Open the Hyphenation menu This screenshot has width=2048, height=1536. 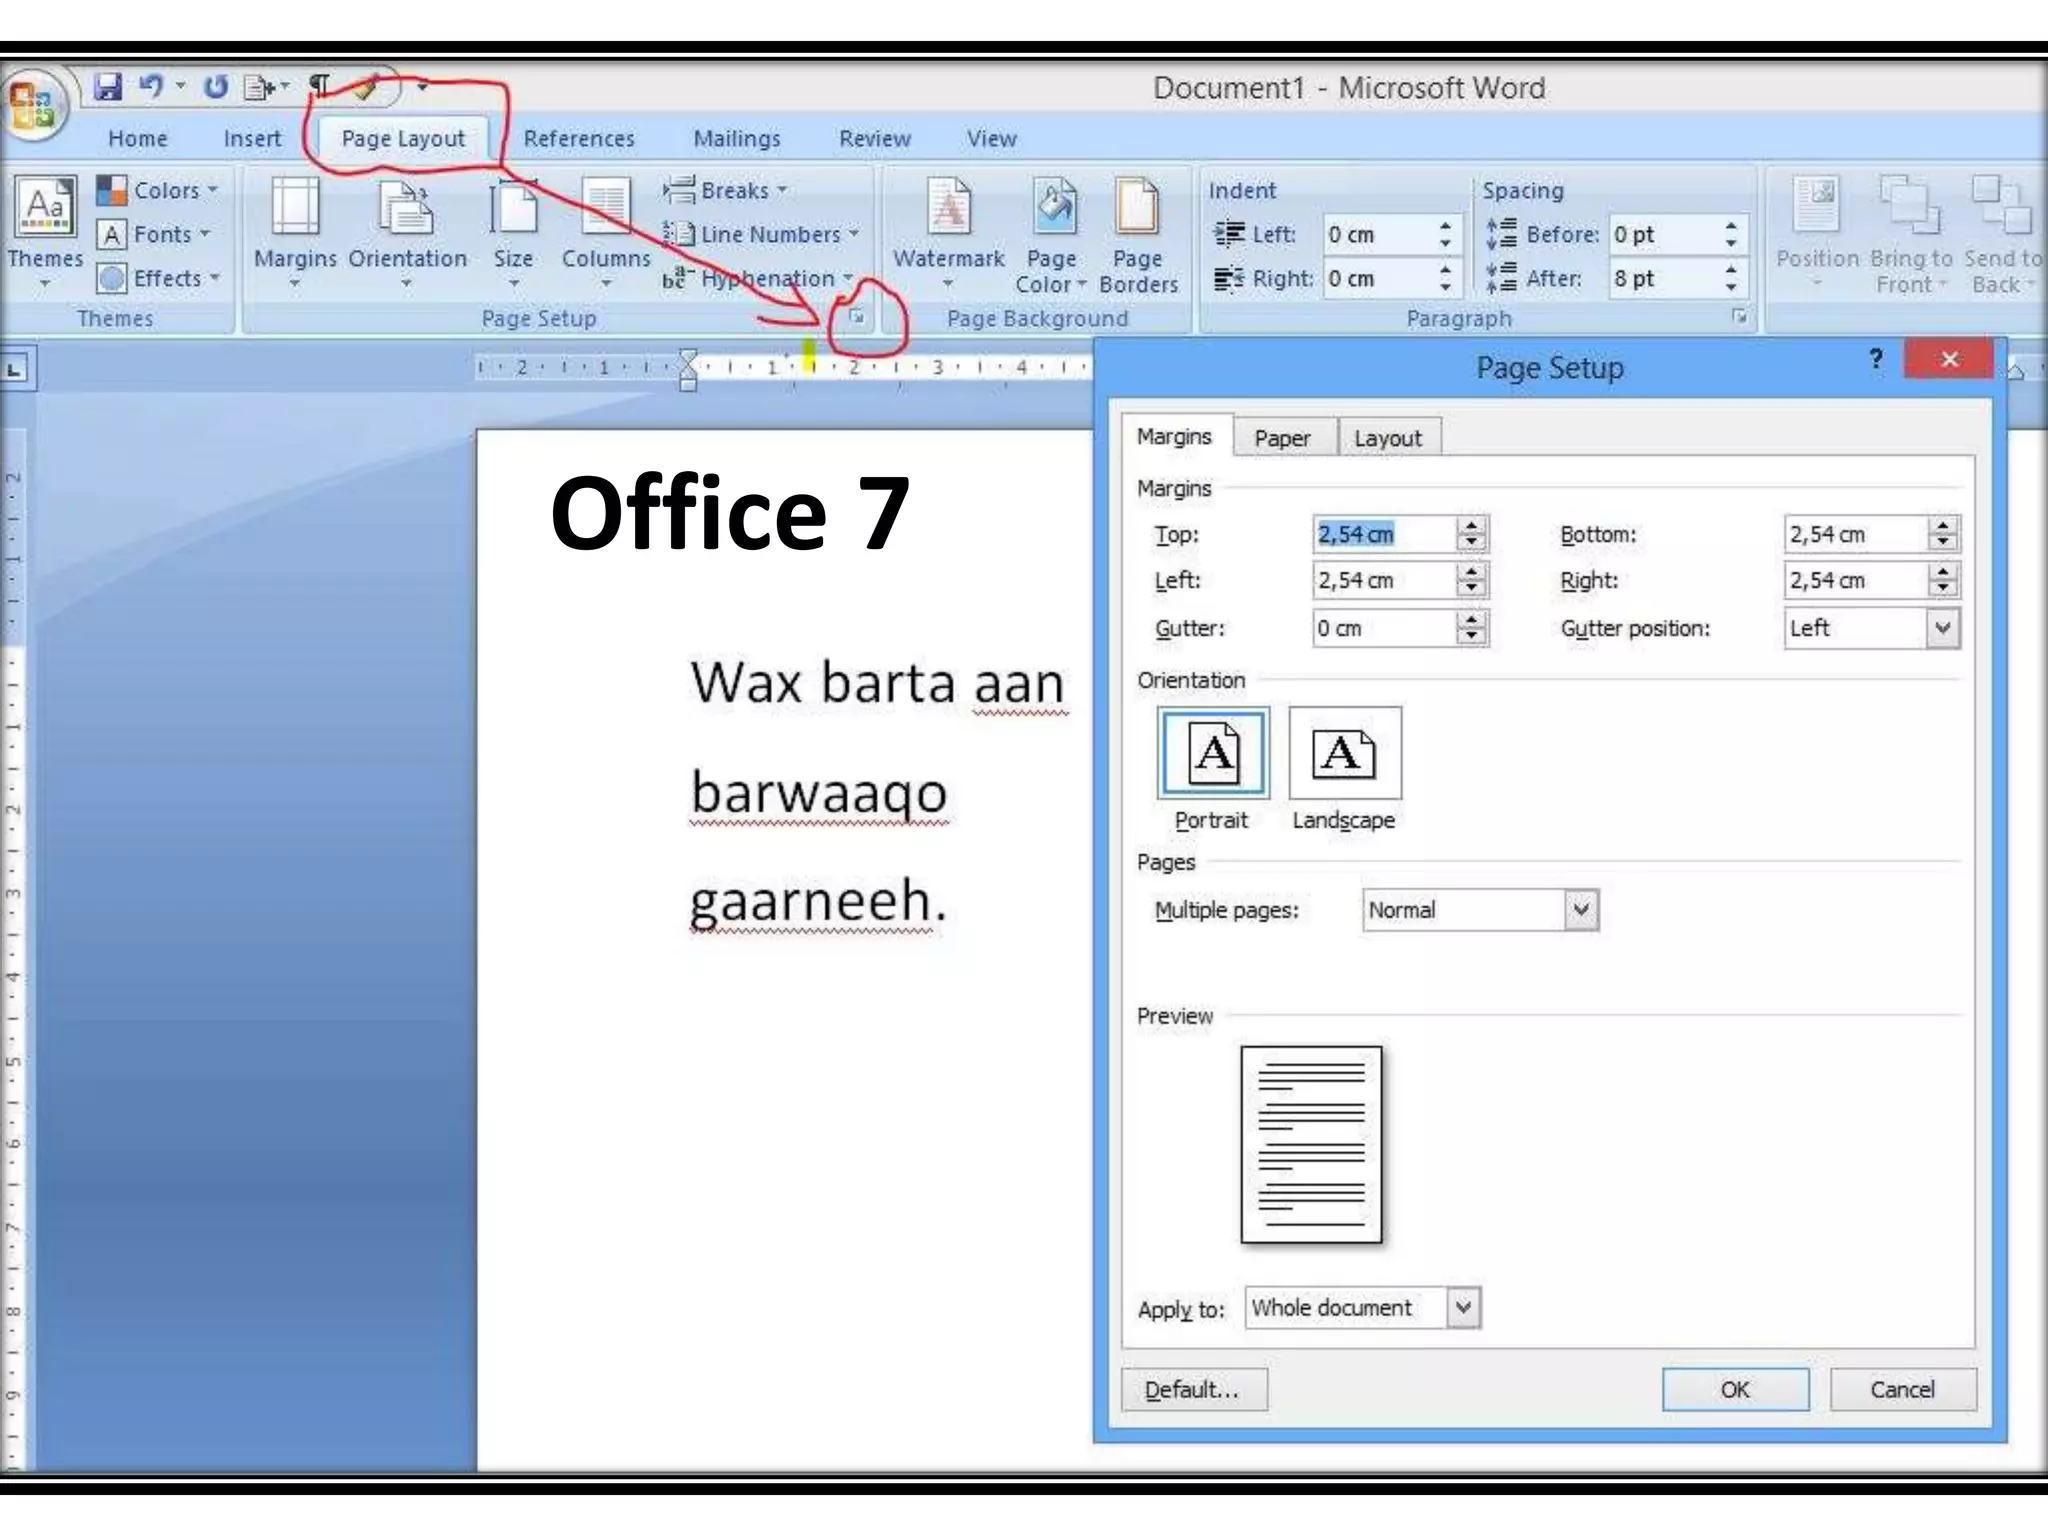(x=758, y=278)
